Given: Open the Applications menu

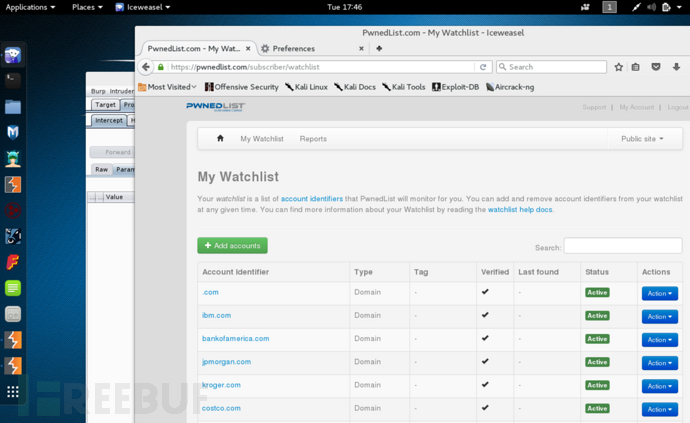Looking at the screenshot, I should pos(30,7).
